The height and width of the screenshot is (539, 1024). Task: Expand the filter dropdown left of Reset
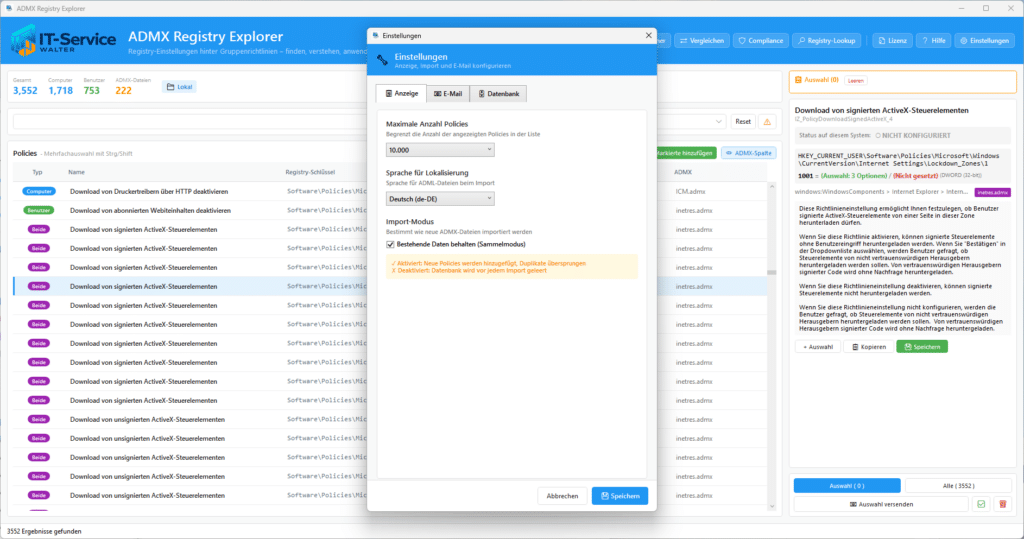718,122
